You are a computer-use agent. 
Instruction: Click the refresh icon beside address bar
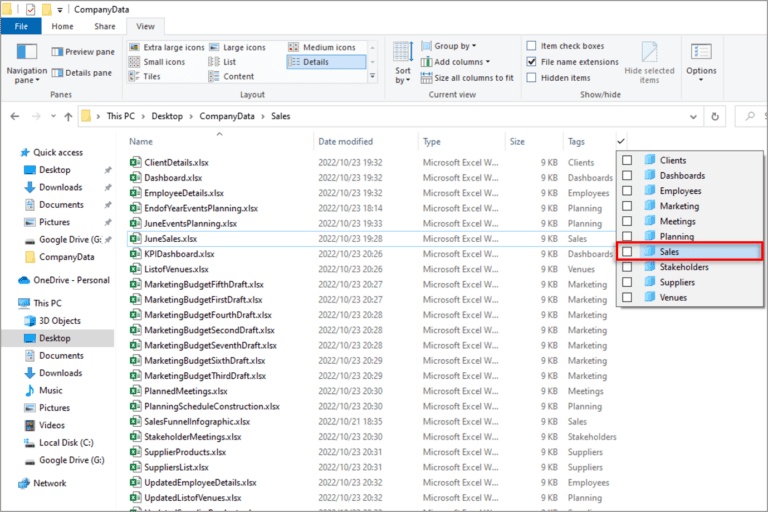715,116
